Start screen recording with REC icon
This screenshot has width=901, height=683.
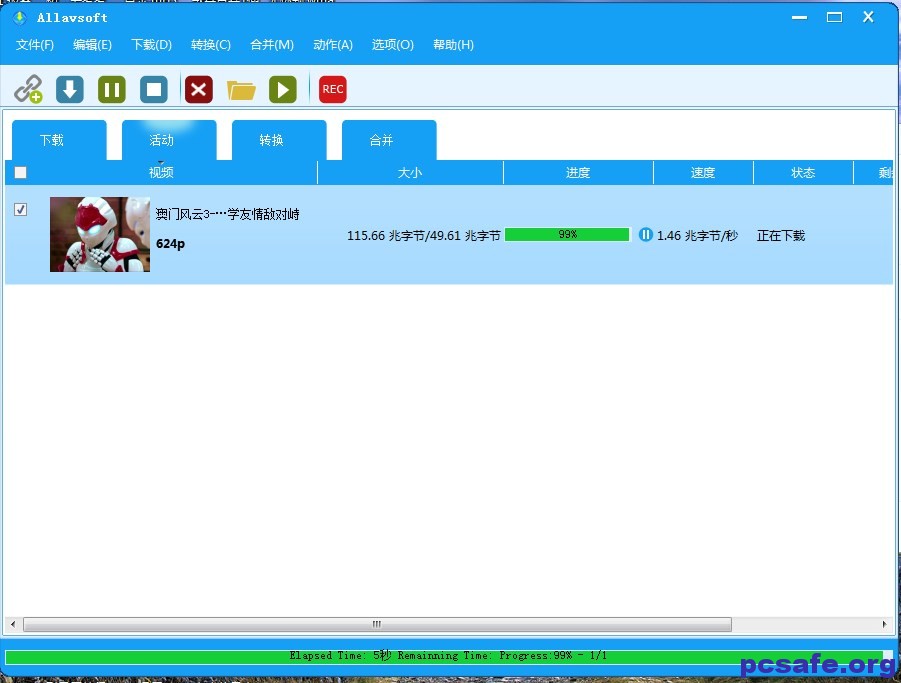332,89
